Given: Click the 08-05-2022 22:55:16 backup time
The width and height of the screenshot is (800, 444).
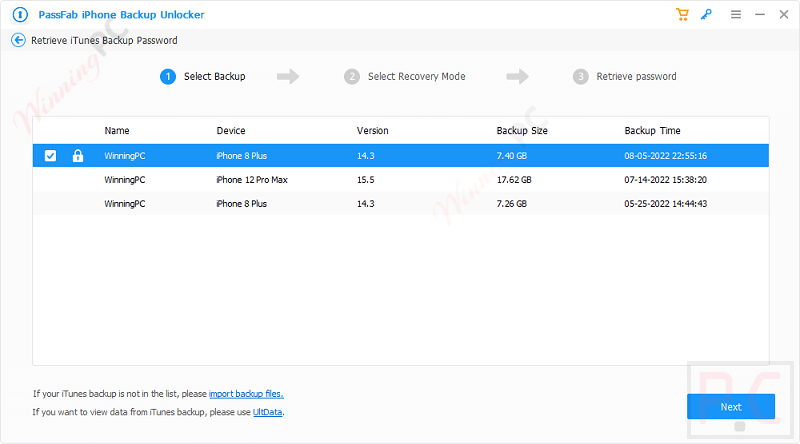Looking at the screenshot, I should coord(665,156).
